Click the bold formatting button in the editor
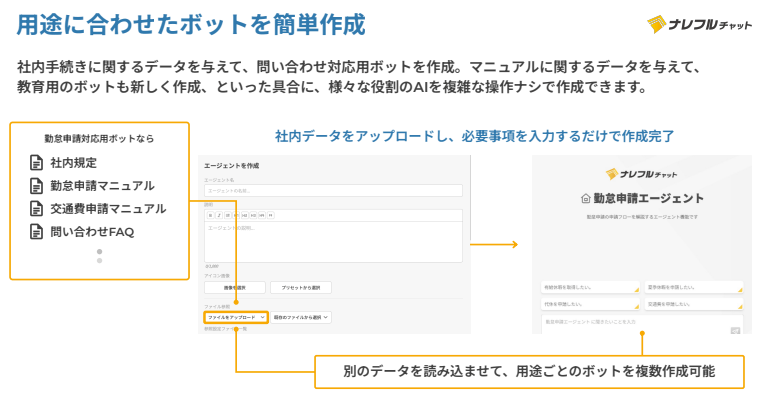Viewport: 769px width, 400px height. click(x=210, y=214)
